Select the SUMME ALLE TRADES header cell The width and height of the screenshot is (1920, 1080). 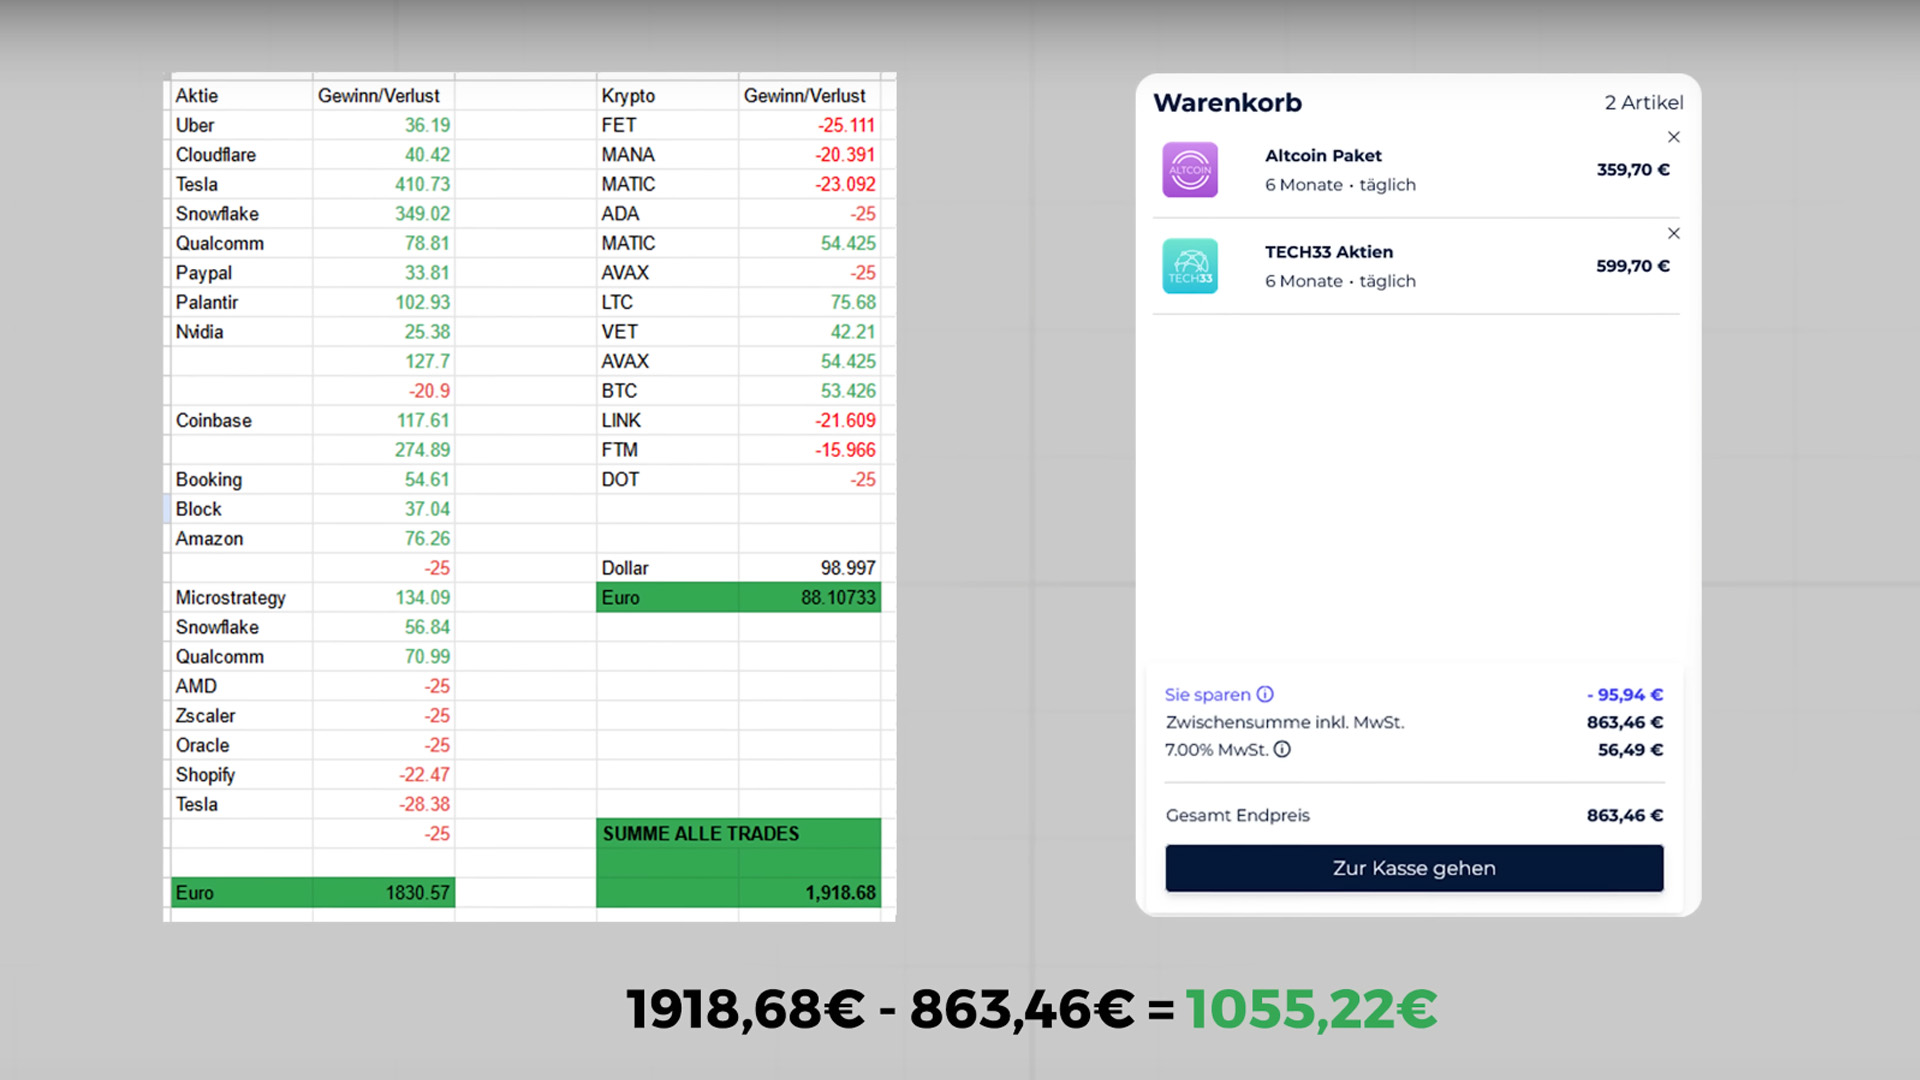click(x=700, y=833)
